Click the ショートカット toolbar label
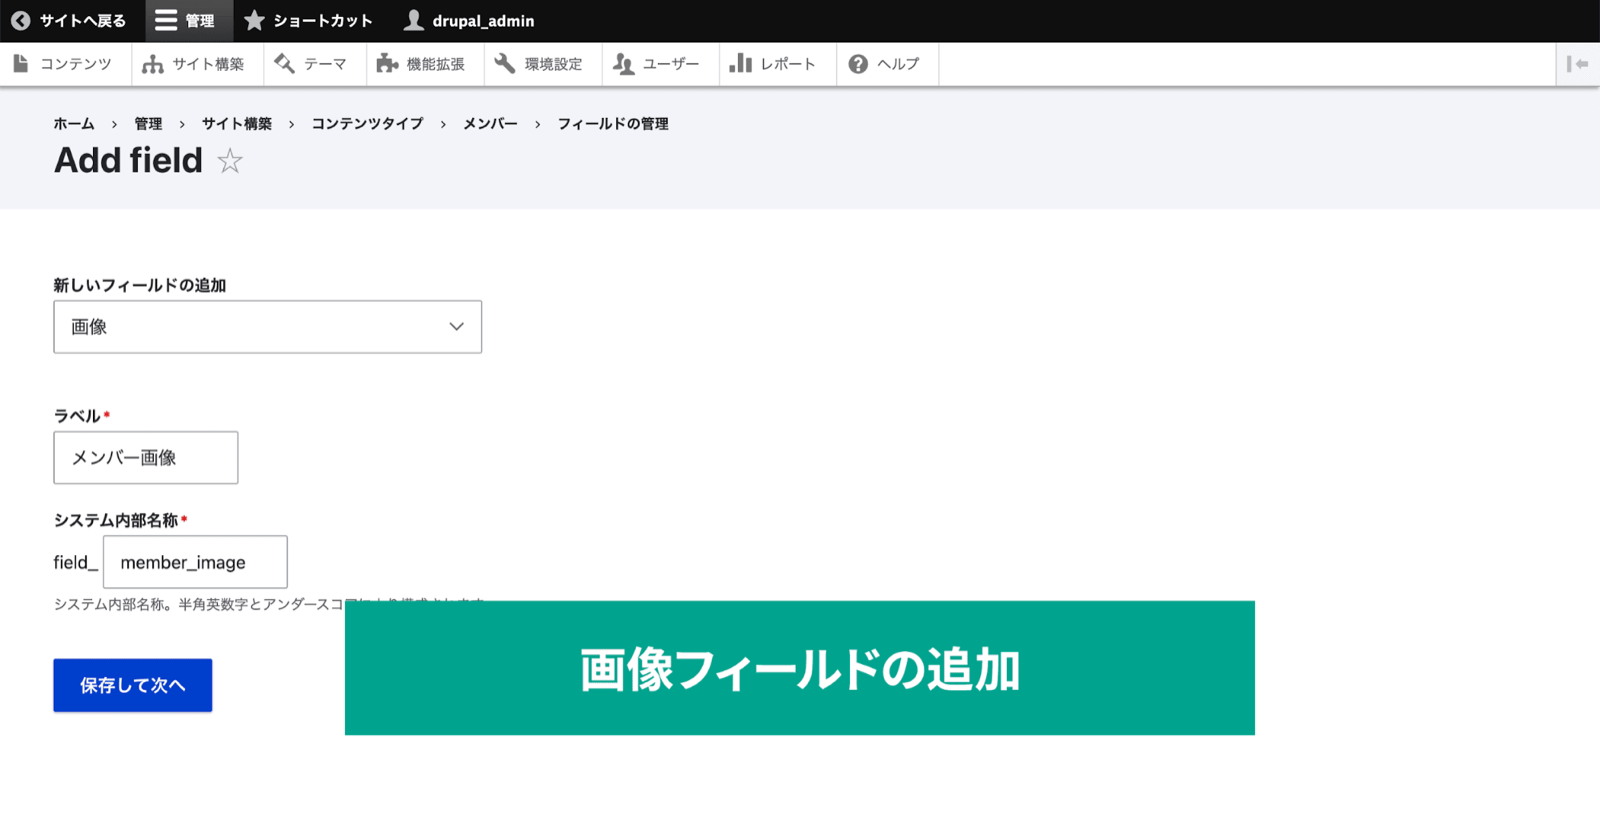This screenshot has width=1600, height=834. coord(323,21)
